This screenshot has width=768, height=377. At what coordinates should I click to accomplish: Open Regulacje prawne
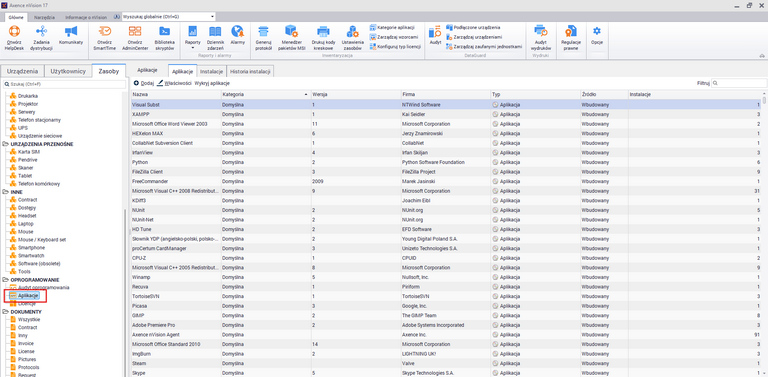(x=571, y=38)
